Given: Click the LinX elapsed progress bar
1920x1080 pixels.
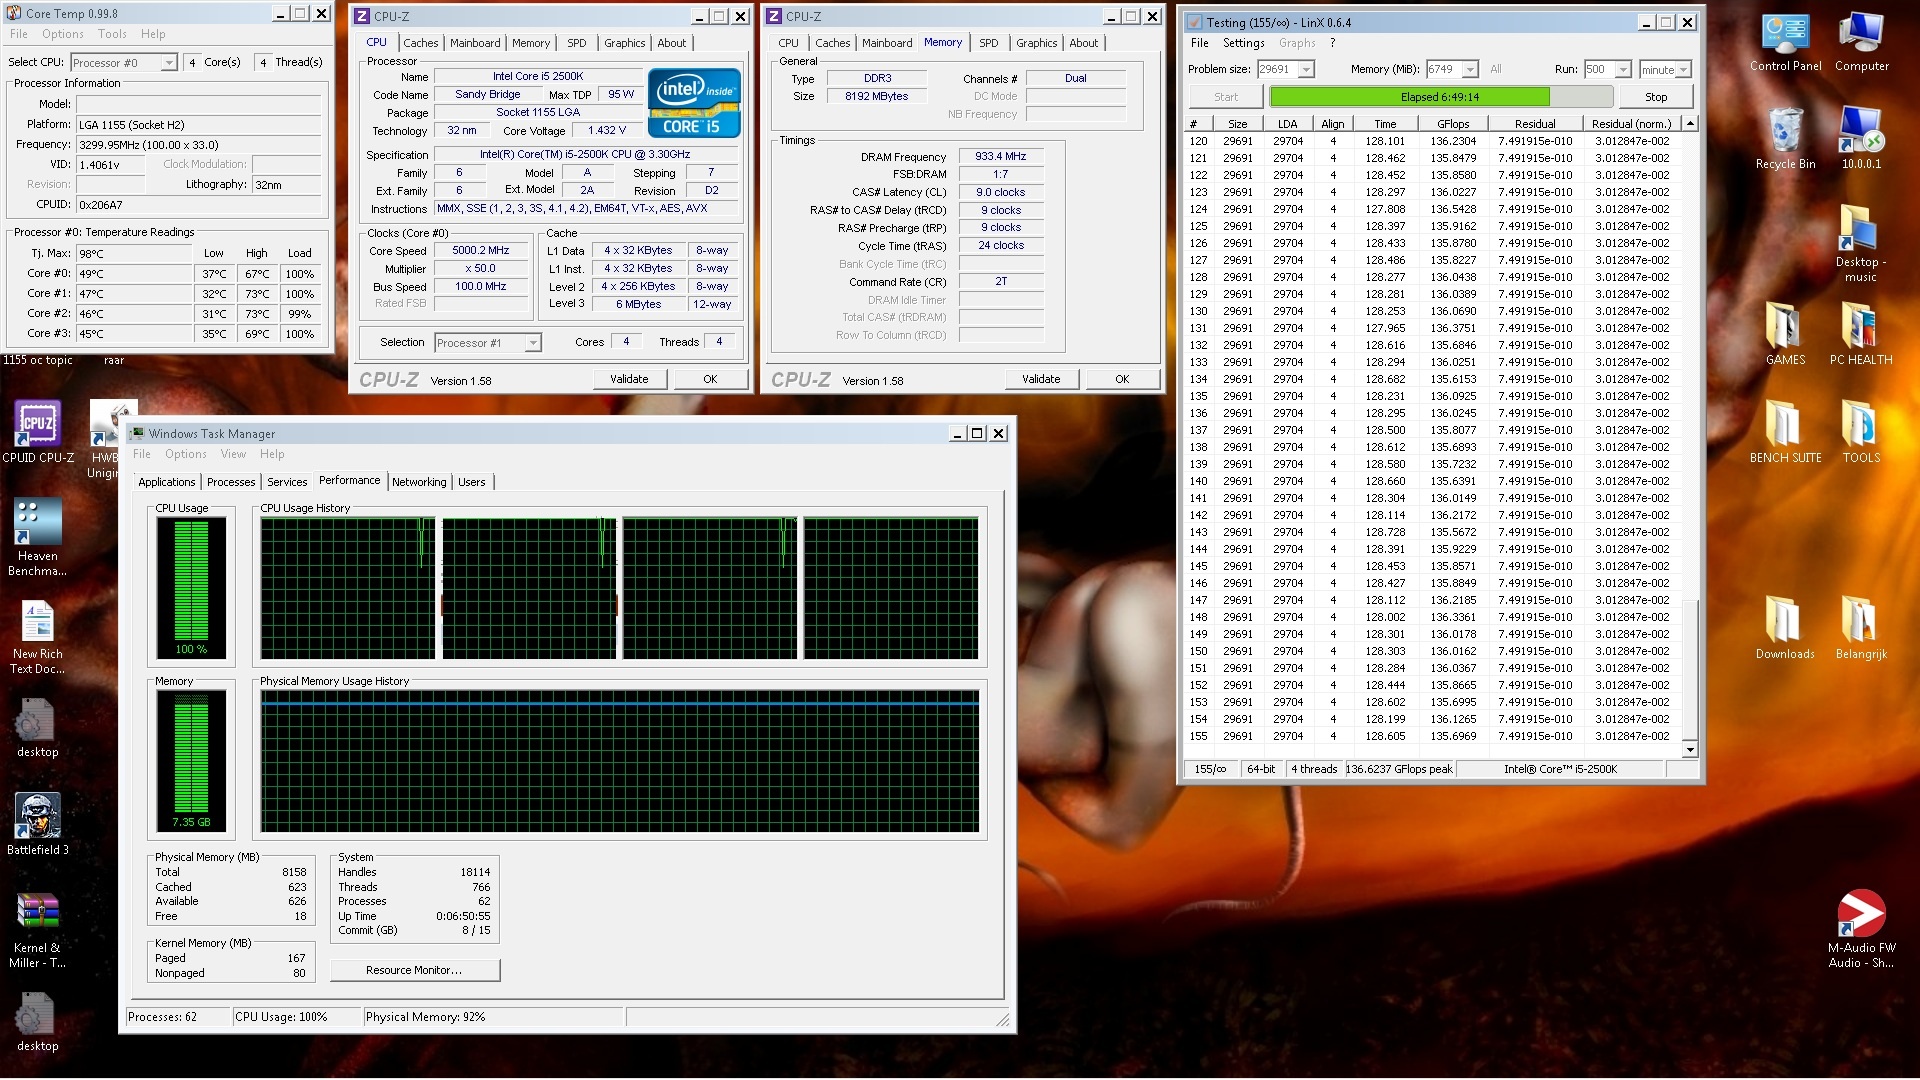Looking at the screenshot, I should click(1440, 97).
